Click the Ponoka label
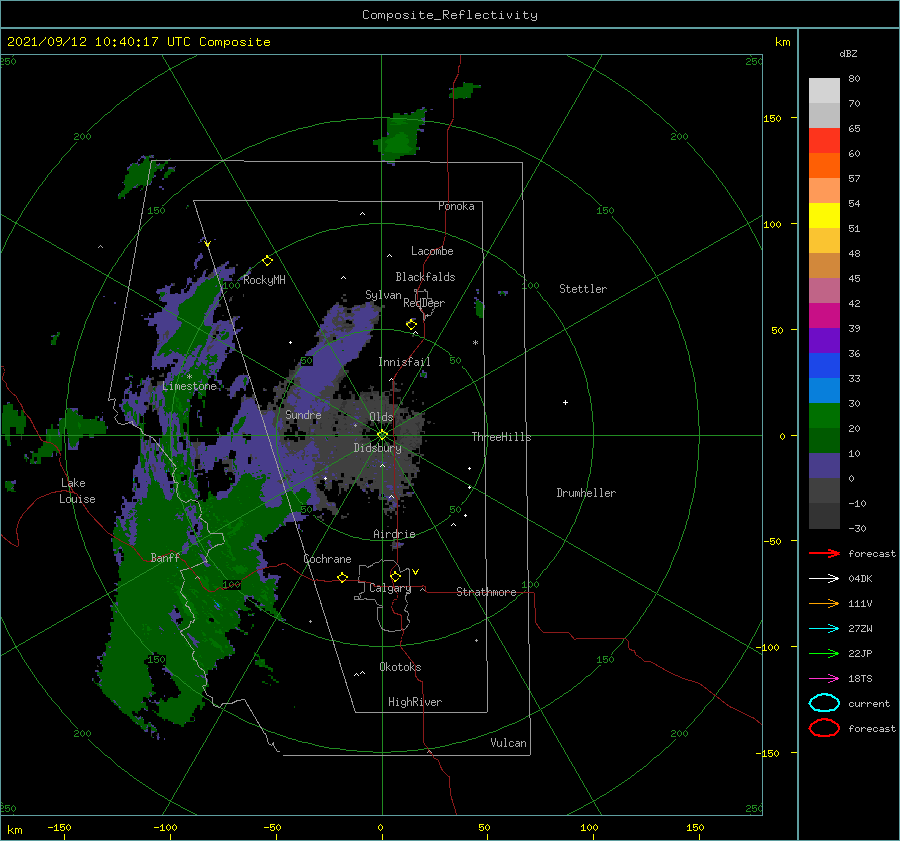 coord(456,206)
